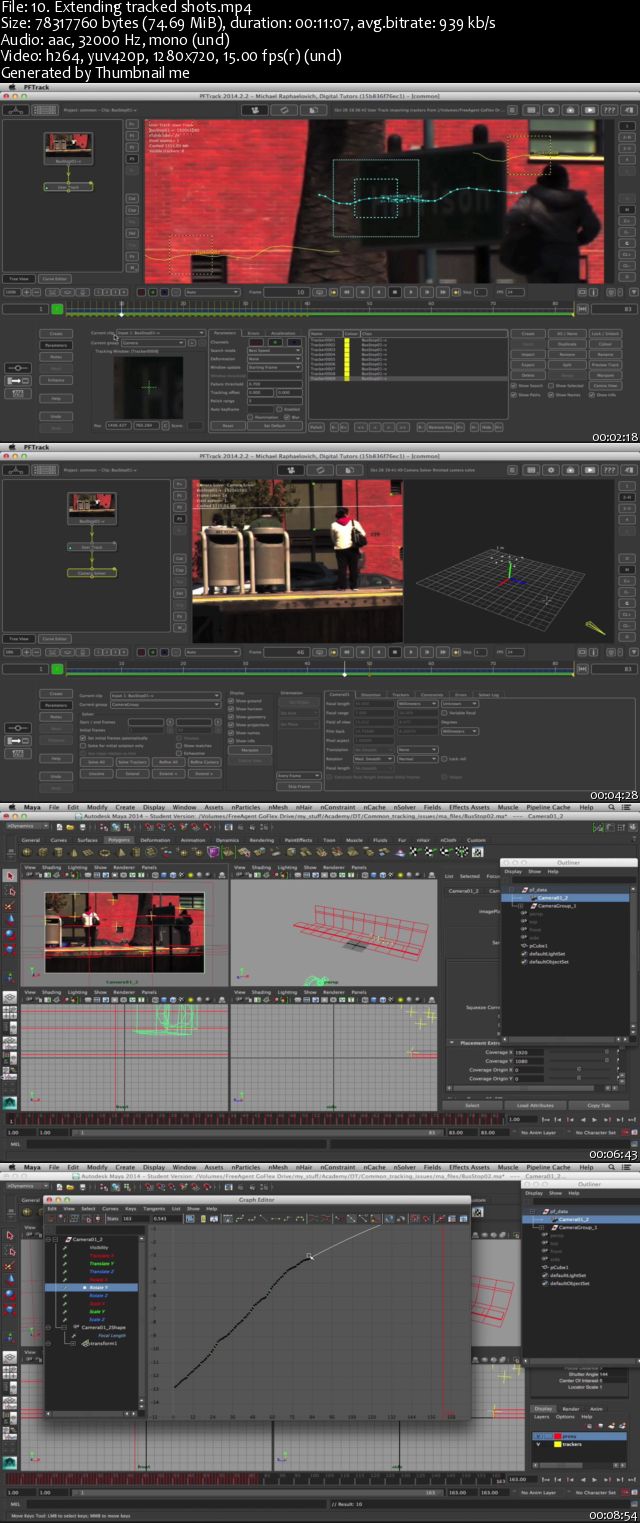Open Translation None dropdown in 04:28 frame

tap(417, 749)
